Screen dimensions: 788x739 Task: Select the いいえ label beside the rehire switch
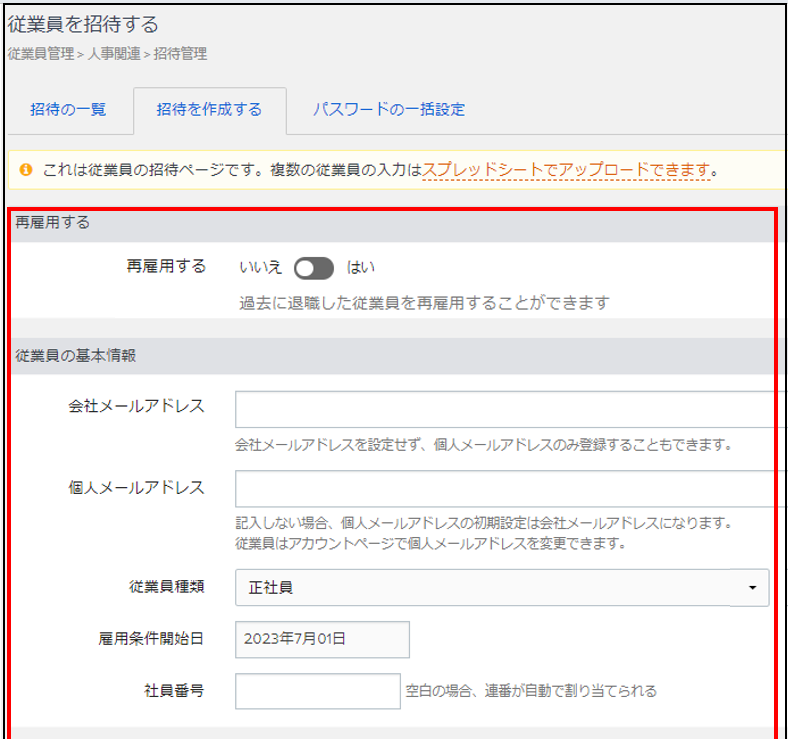coord(261,267)
